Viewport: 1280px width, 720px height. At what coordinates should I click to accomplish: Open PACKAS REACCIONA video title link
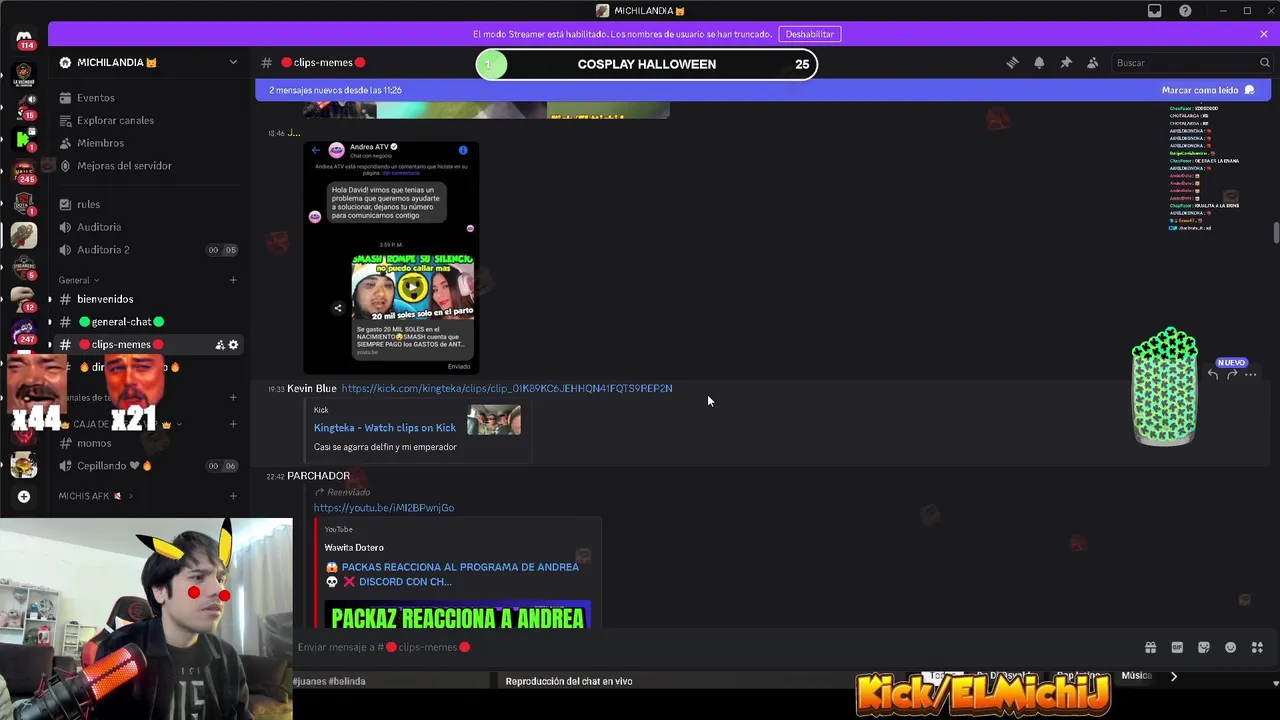tap(452, 574)
